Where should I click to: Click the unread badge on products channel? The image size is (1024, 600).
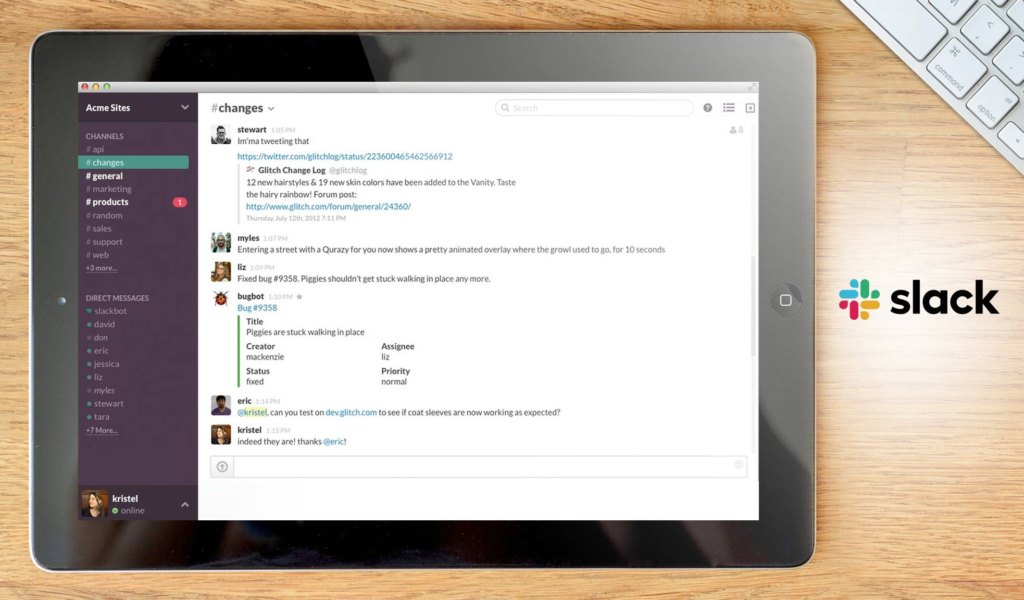click(180, 202)
